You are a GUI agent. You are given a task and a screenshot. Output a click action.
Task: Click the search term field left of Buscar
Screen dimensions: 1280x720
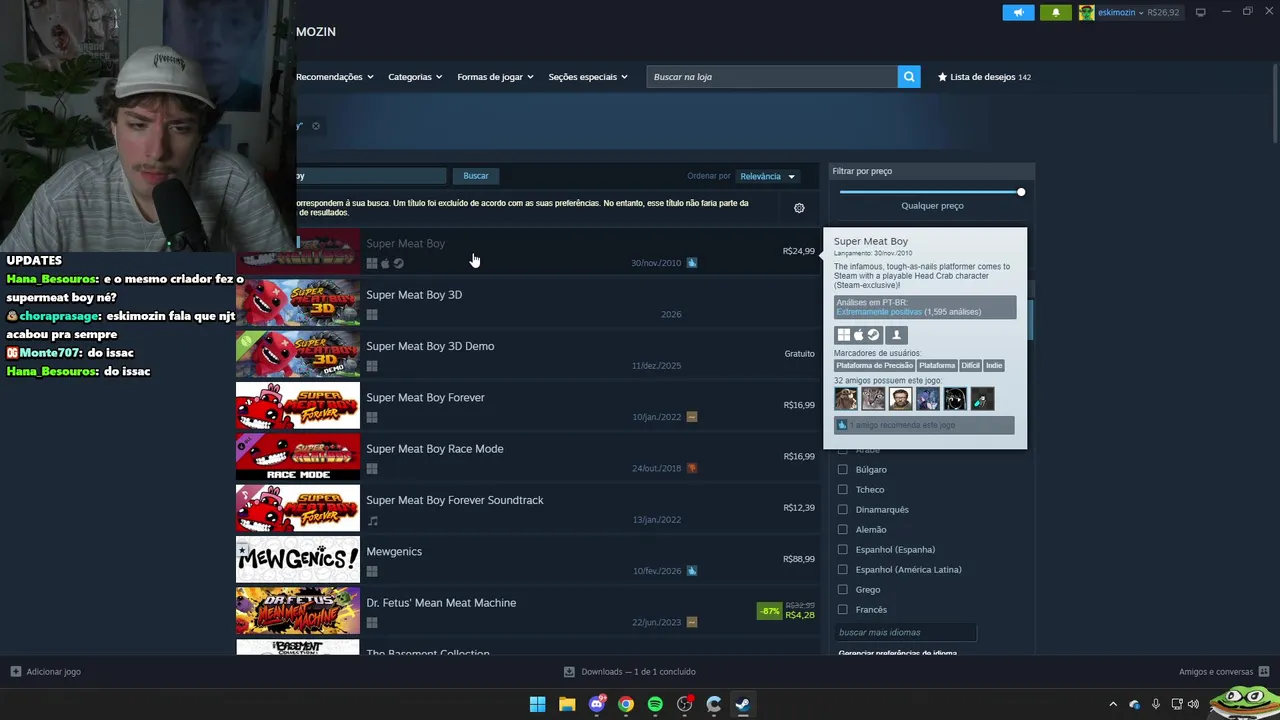coord(371,176)
